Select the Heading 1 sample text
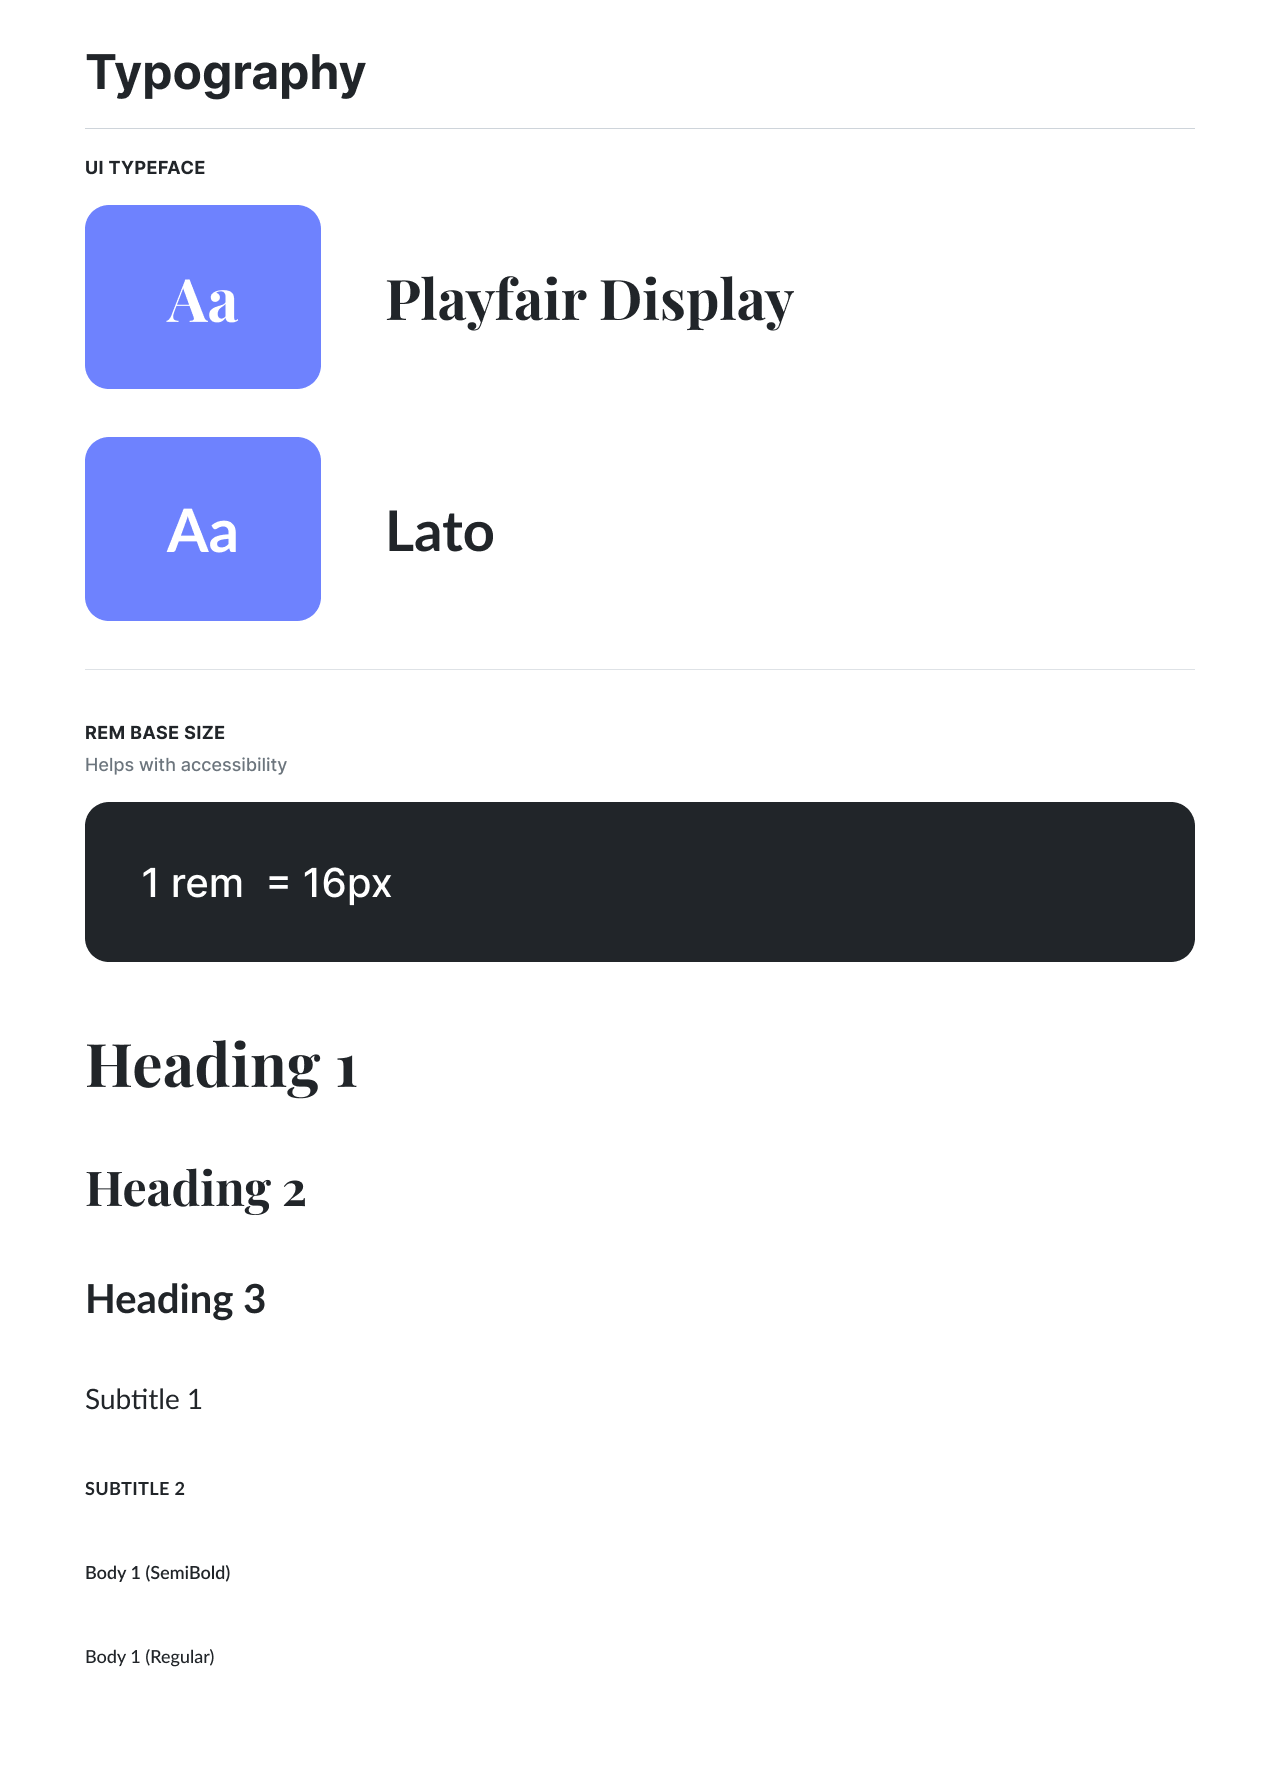 pos(221,1066)
